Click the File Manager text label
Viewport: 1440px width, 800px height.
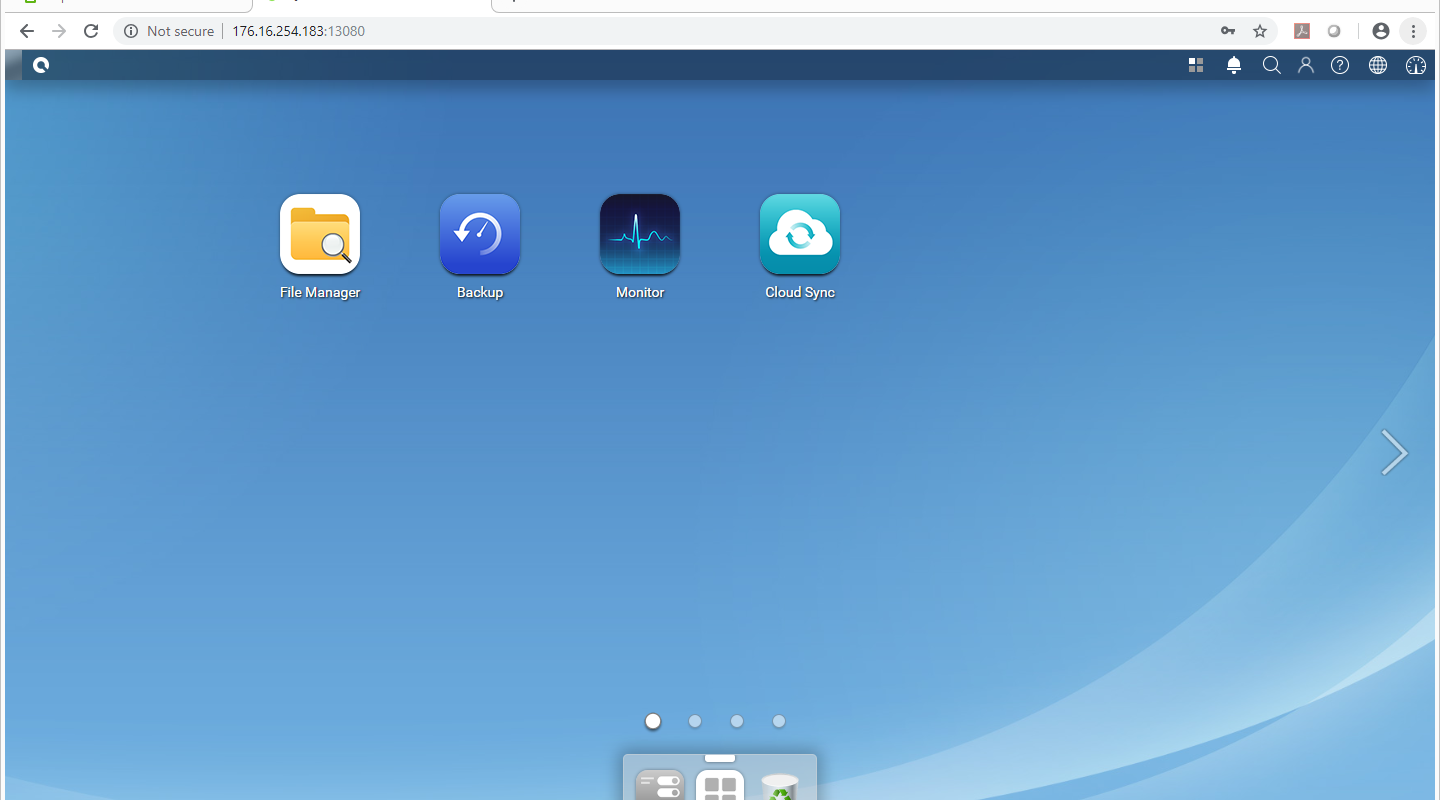(320, 293)
